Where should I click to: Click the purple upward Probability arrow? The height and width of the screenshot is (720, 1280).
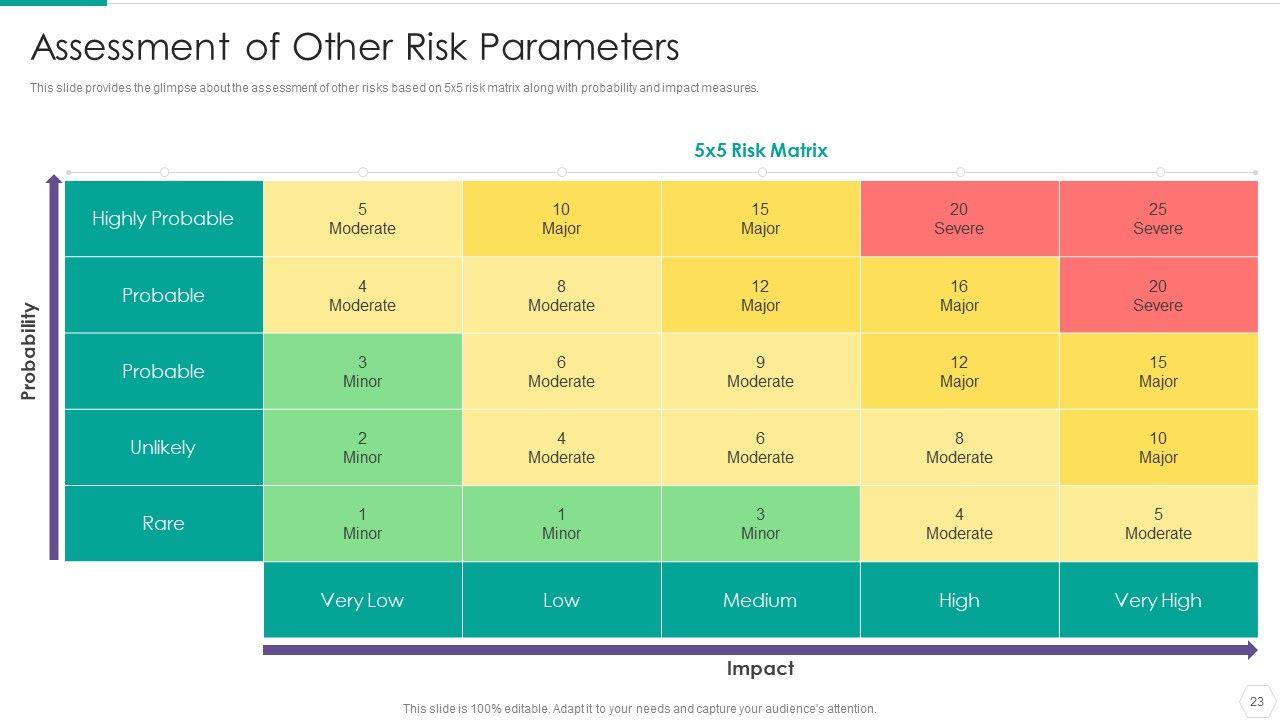pyautogui.click(x=54, y=370)
